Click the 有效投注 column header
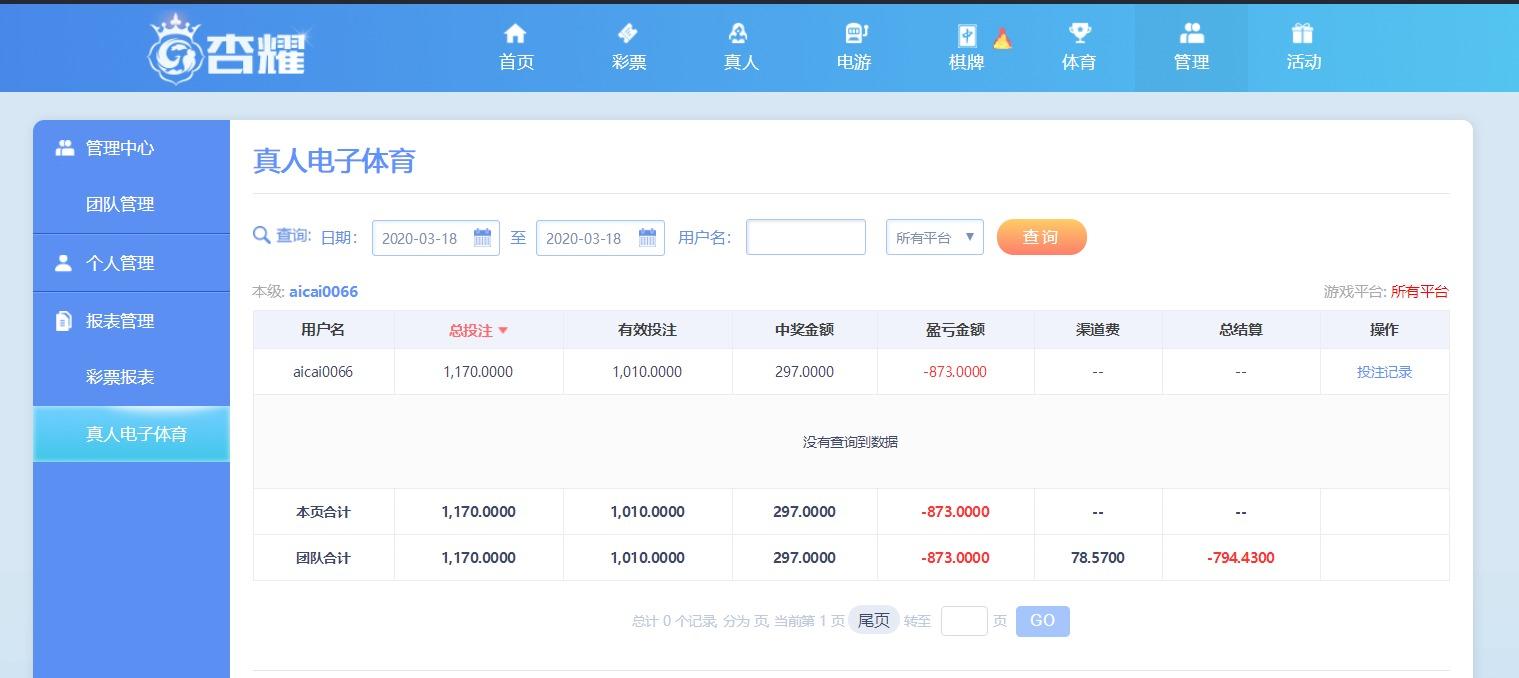This screenshot has width=1519, height=678. pos(648,330)
